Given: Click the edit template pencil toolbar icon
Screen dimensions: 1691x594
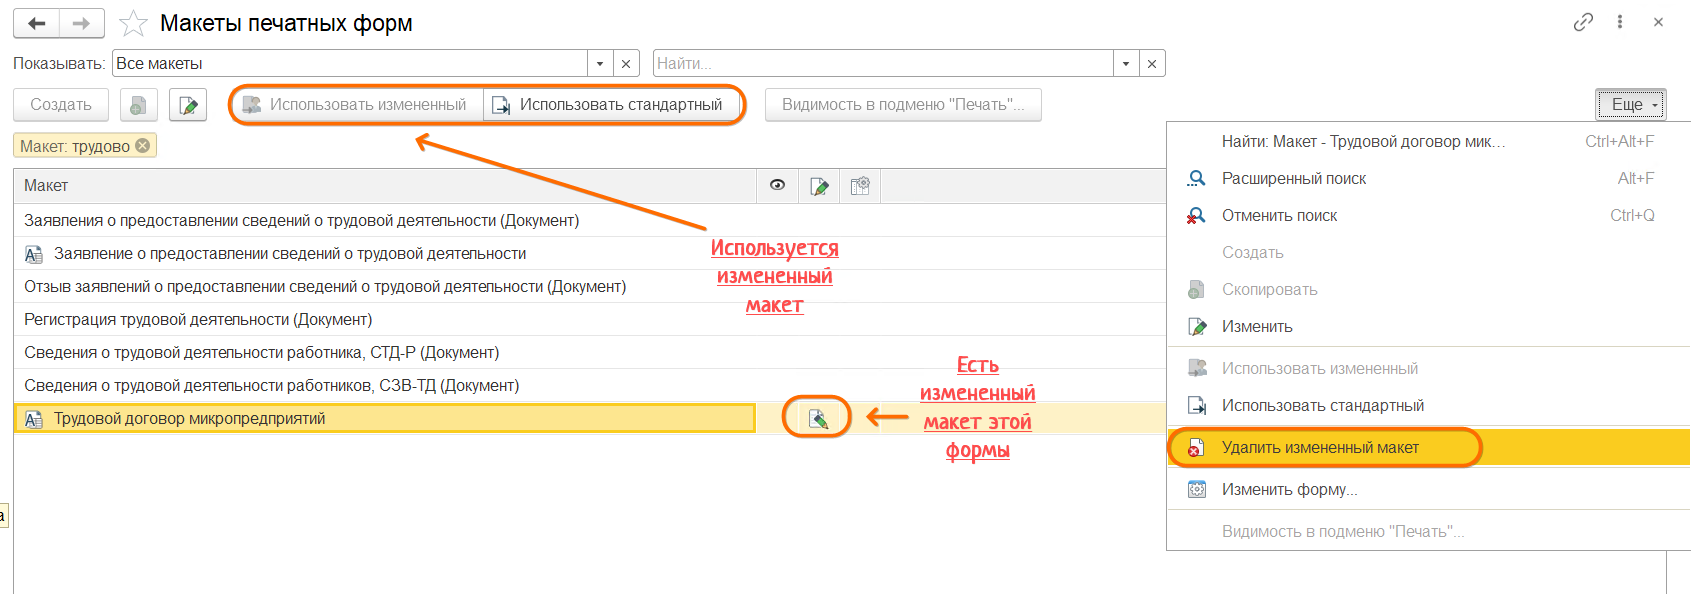Looking at the screenshot, I should click(x=188, y=105).
